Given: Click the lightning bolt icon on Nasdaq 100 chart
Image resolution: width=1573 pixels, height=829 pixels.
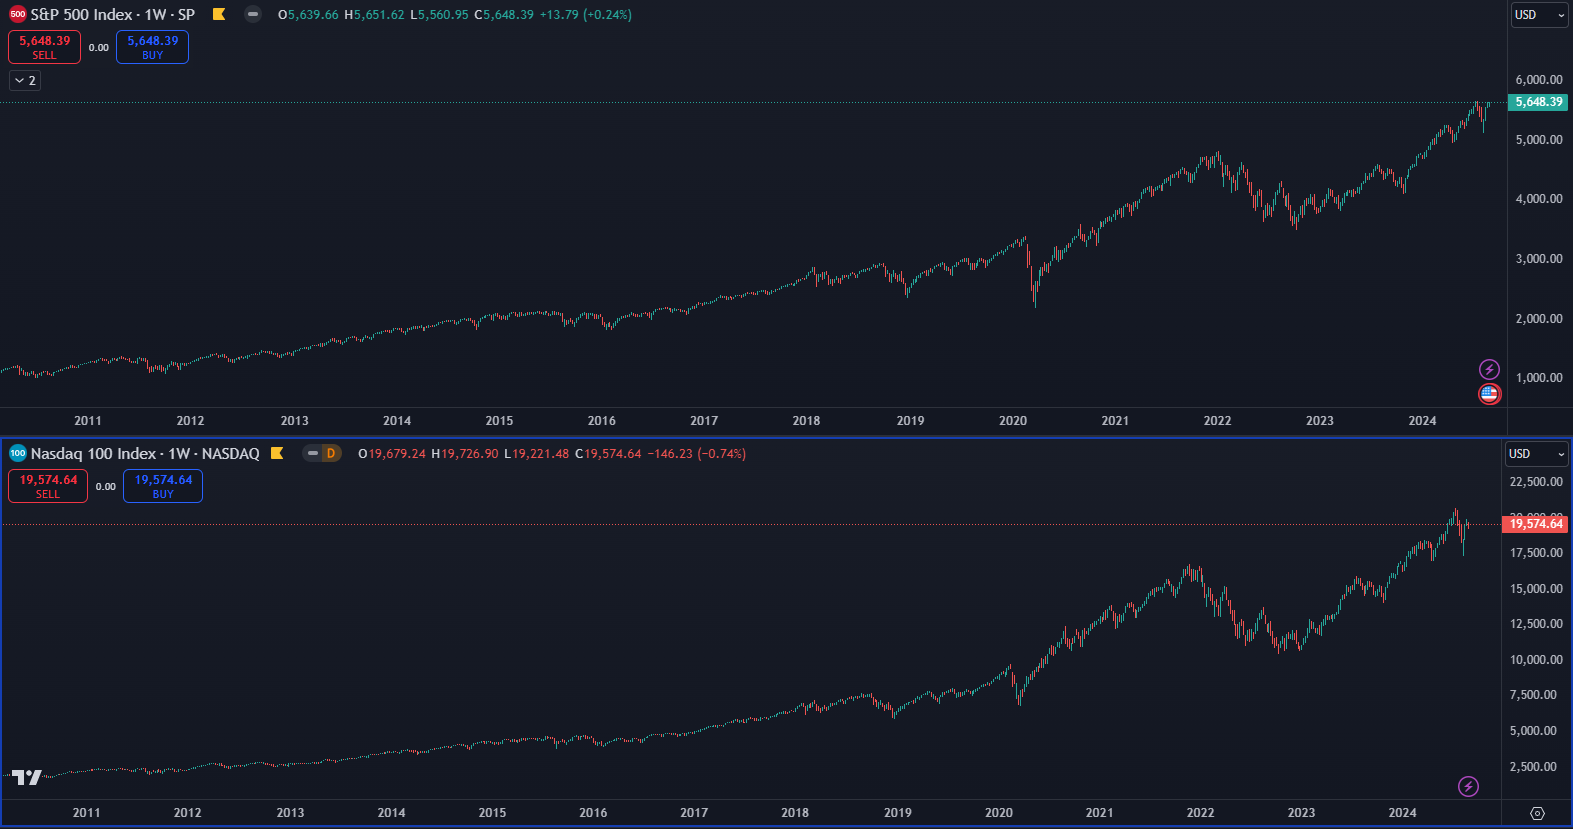Looking at the screenshot, I should [1468, 787].
